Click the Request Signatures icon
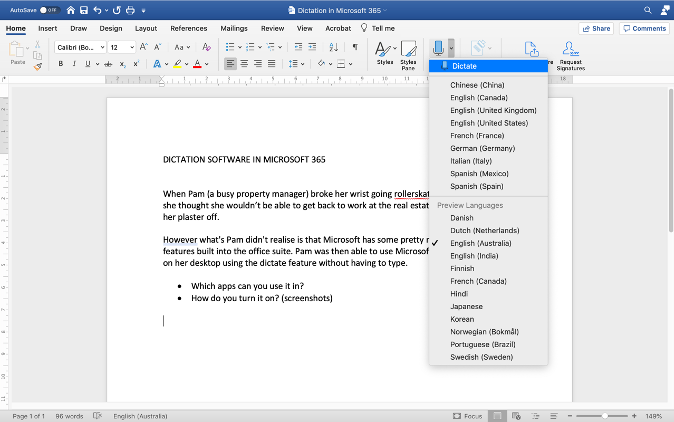This screenshot has height=422, width=674. pos(571,52)
